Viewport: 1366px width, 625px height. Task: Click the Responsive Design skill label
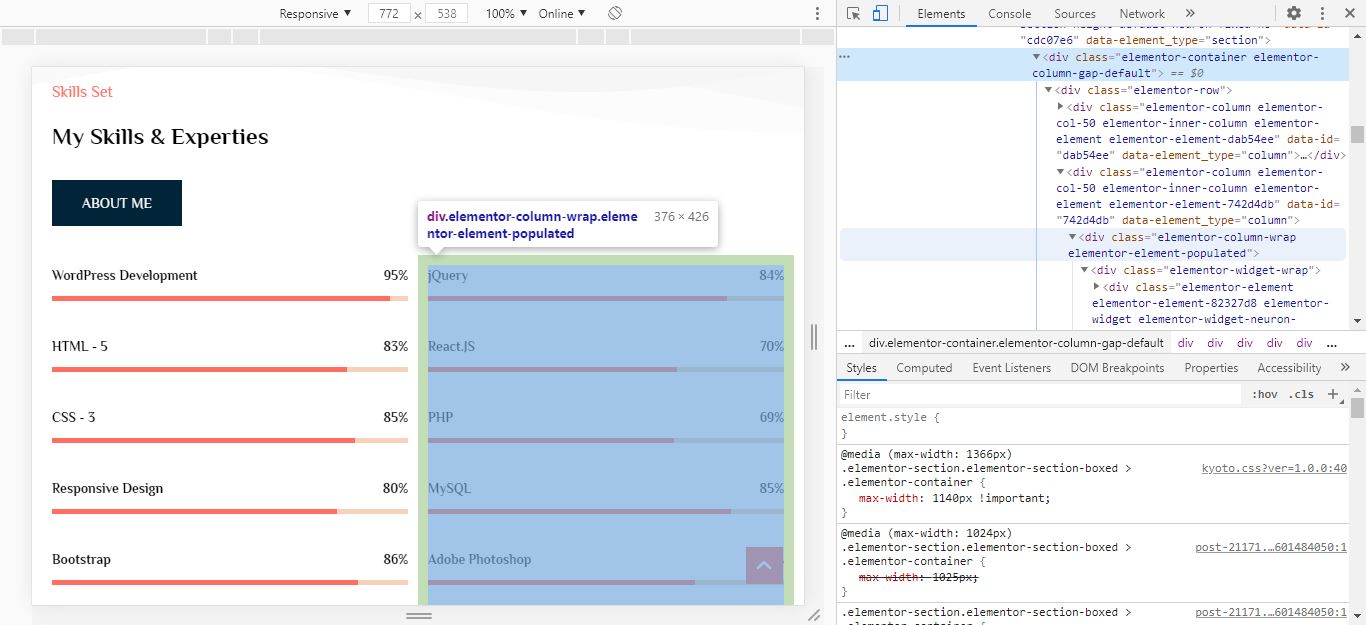pyautogui.click(x=107, y=488)
